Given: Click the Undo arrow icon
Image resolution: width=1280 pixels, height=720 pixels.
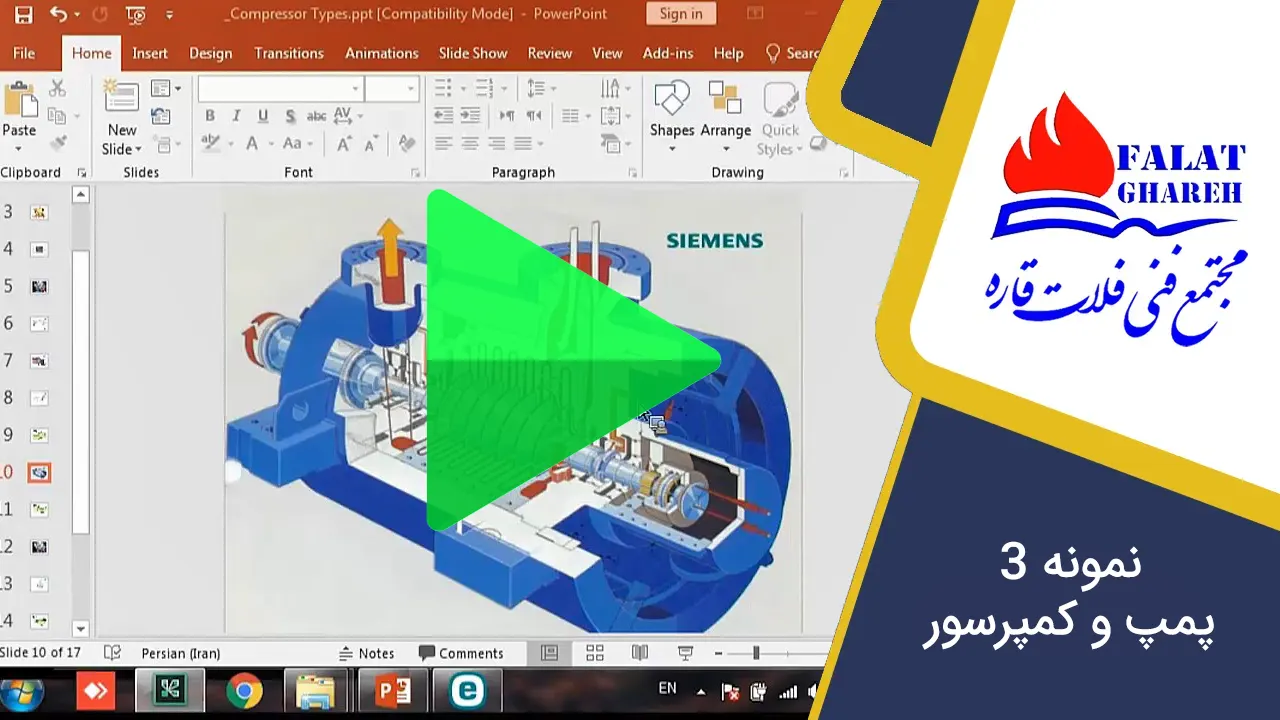Looking at the screenshot, I should (58, 14).
